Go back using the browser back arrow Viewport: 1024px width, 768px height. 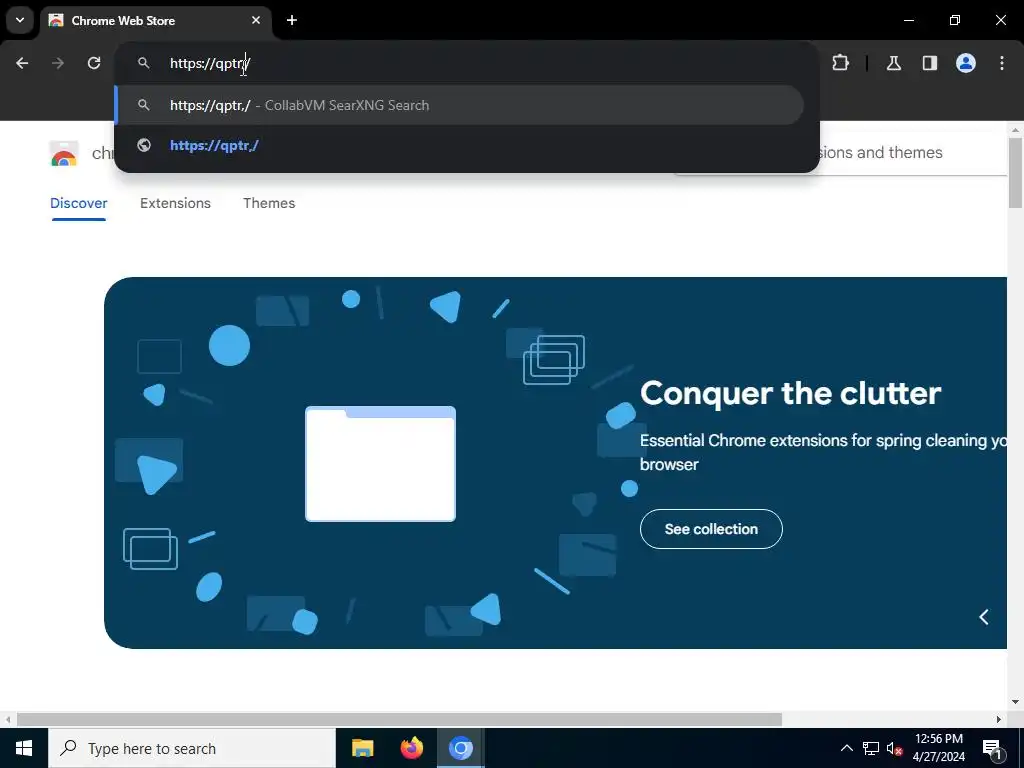(x=22, y=63)
